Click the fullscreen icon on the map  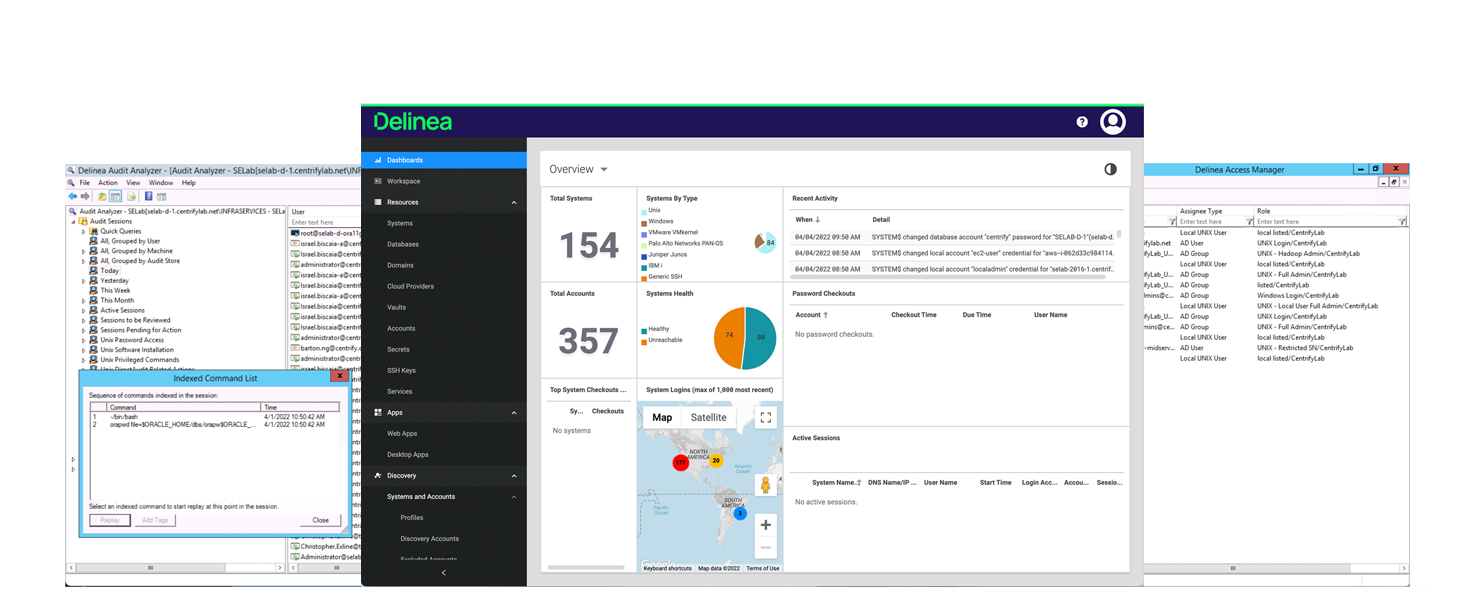pyautogui.click(x=766, y=417)
